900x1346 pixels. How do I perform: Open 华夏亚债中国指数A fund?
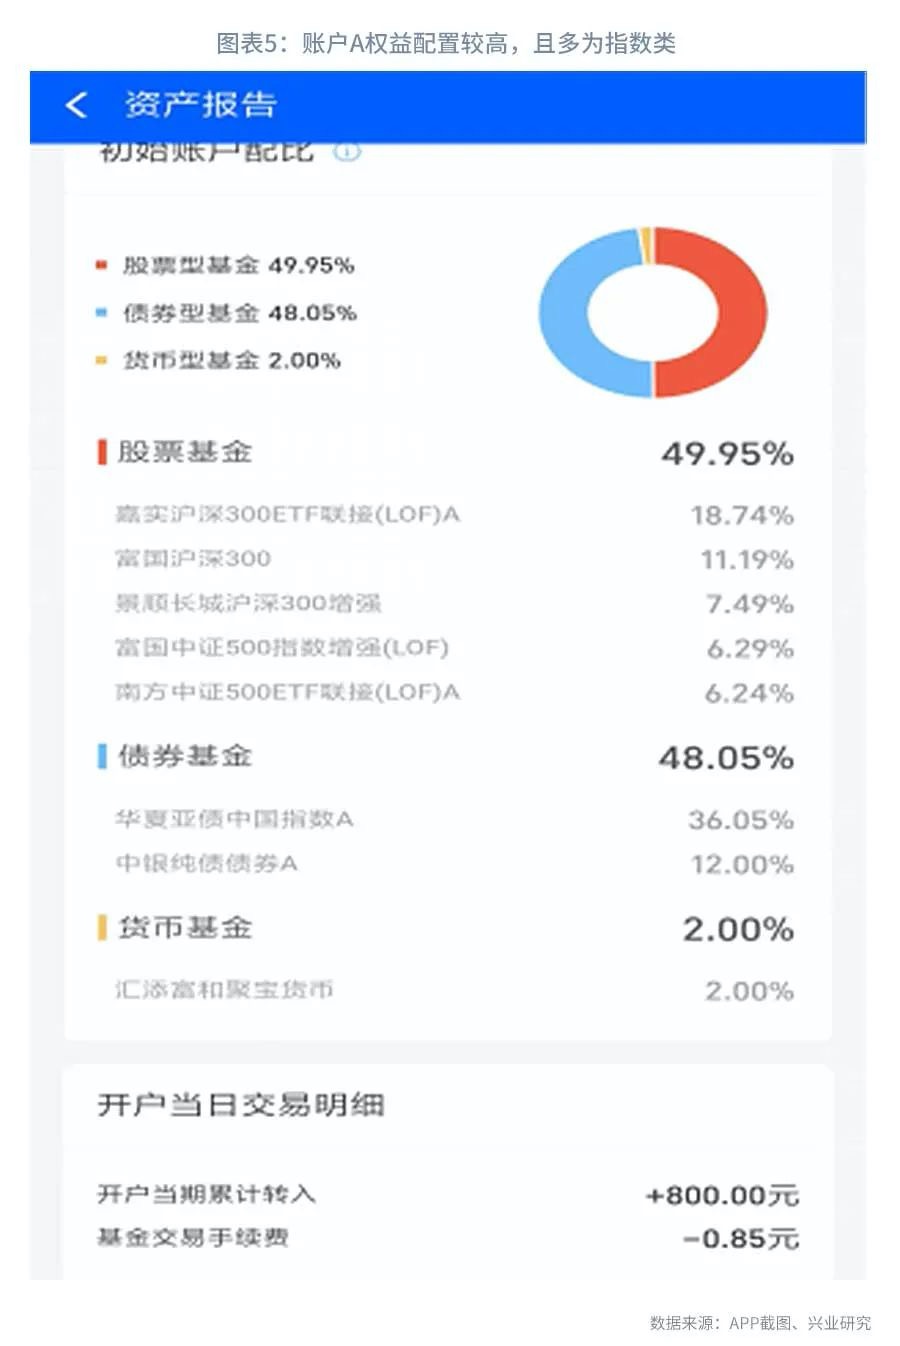coord(235,819)
